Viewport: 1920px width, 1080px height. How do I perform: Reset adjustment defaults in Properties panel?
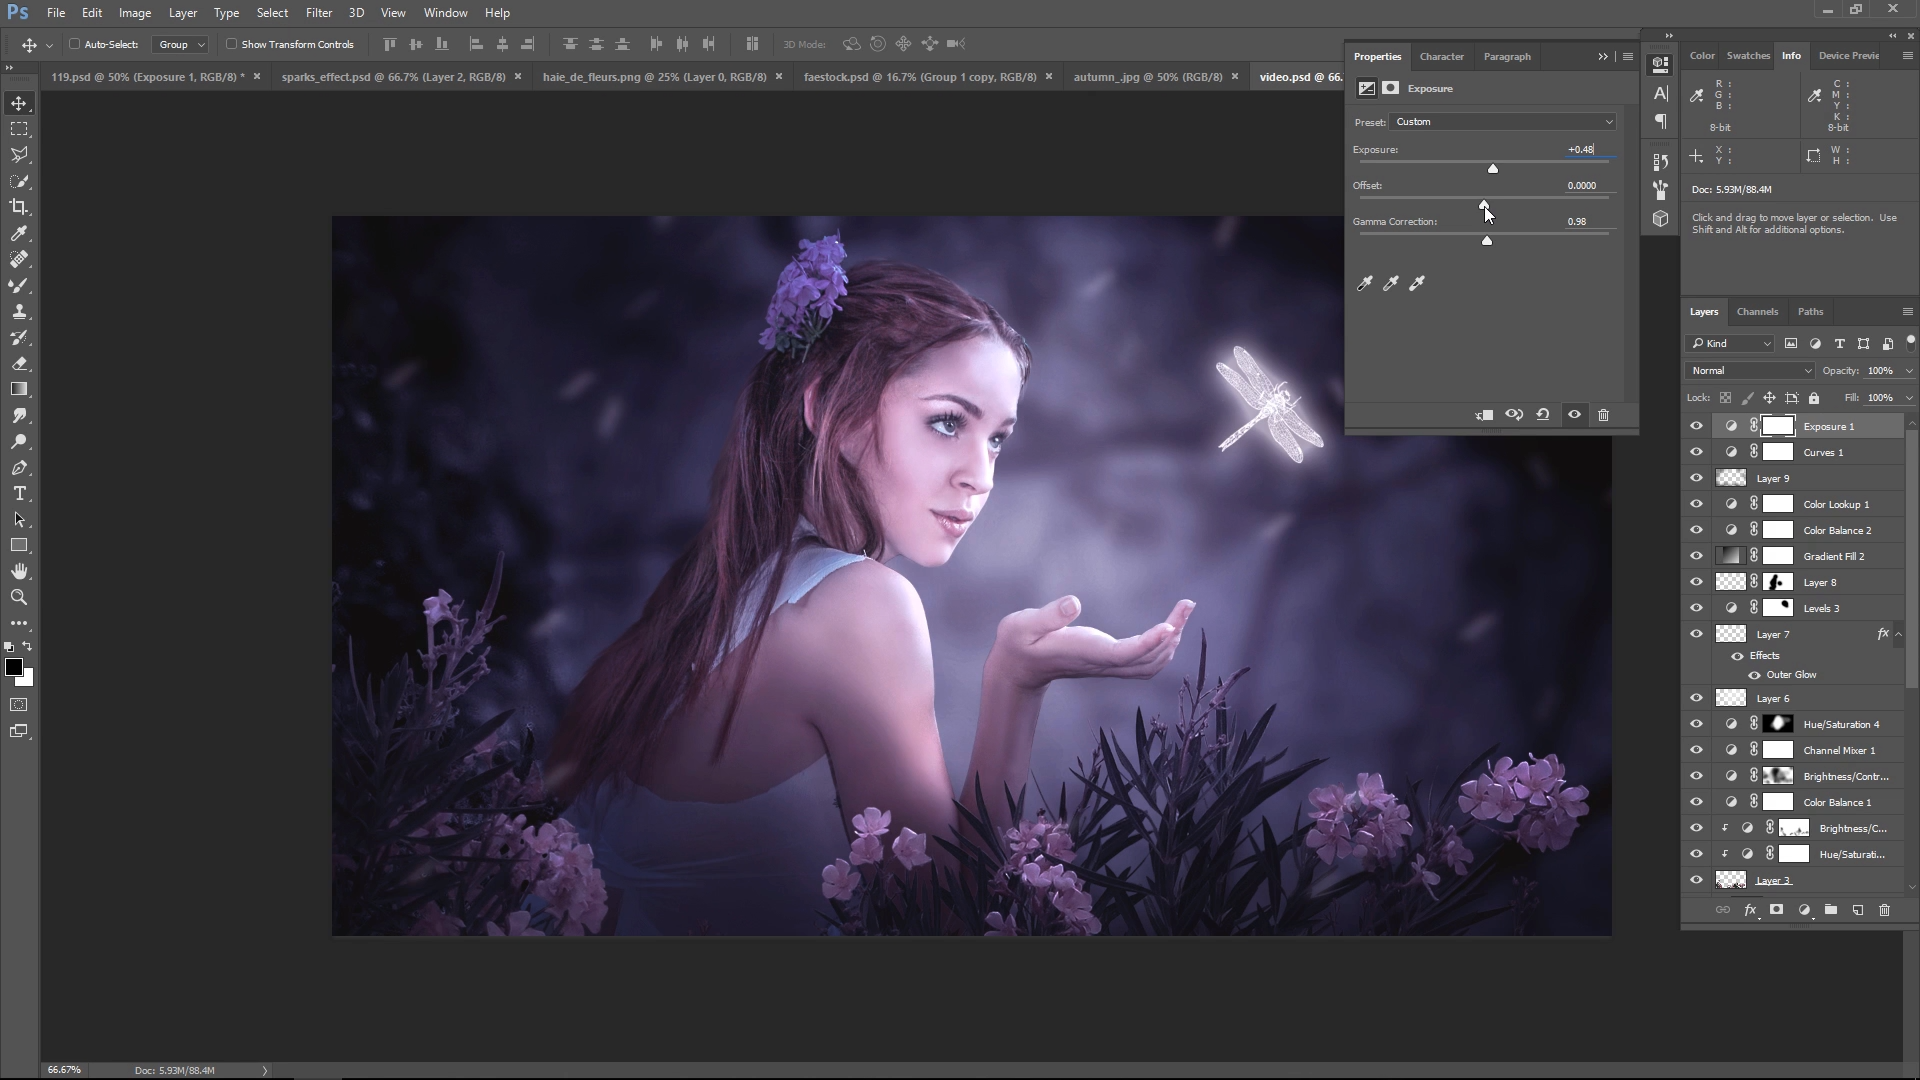[x=1543, y=415]
